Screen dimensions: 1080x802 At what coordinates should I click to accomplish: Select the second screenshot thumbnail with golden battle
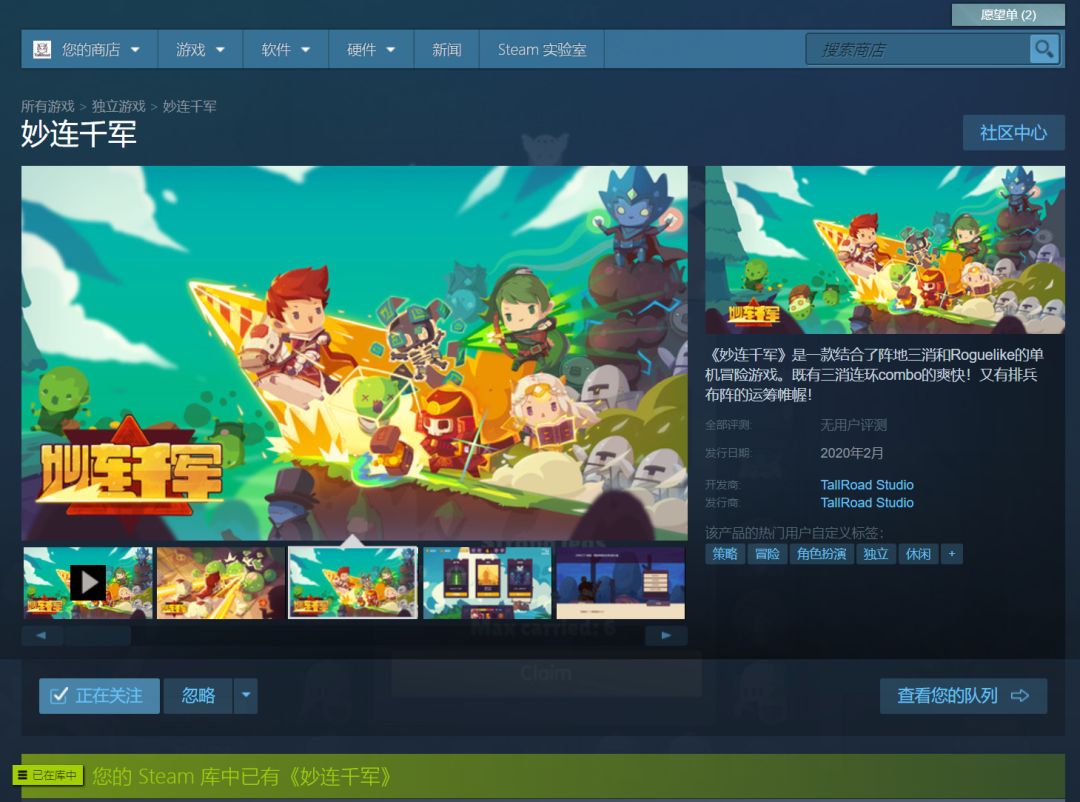220,583
